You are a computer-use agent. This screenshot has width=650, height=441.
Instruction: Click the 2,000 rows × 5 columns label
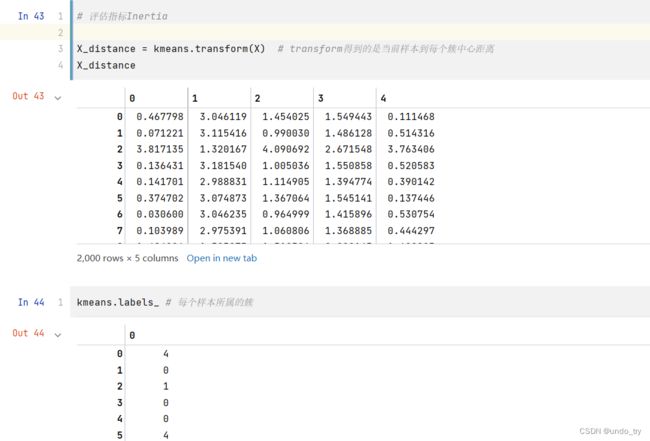click(x=127, y=258)
